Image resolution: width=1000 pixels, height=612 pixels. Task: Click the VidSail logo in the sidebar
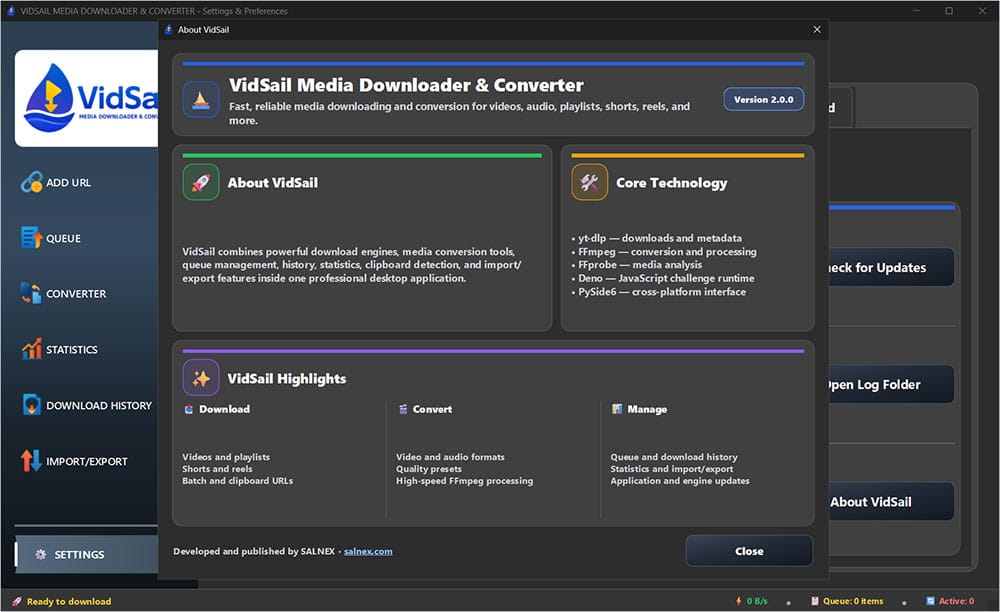click(x=87, y=99)
